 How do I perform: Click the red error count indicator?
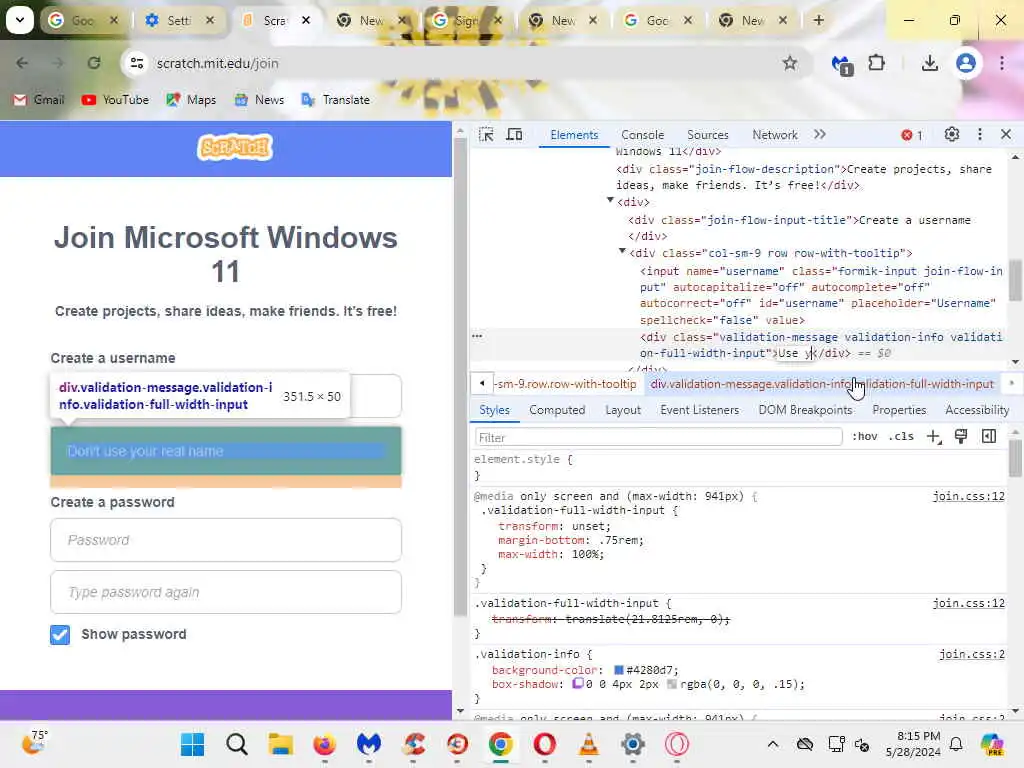coord(912,135)
